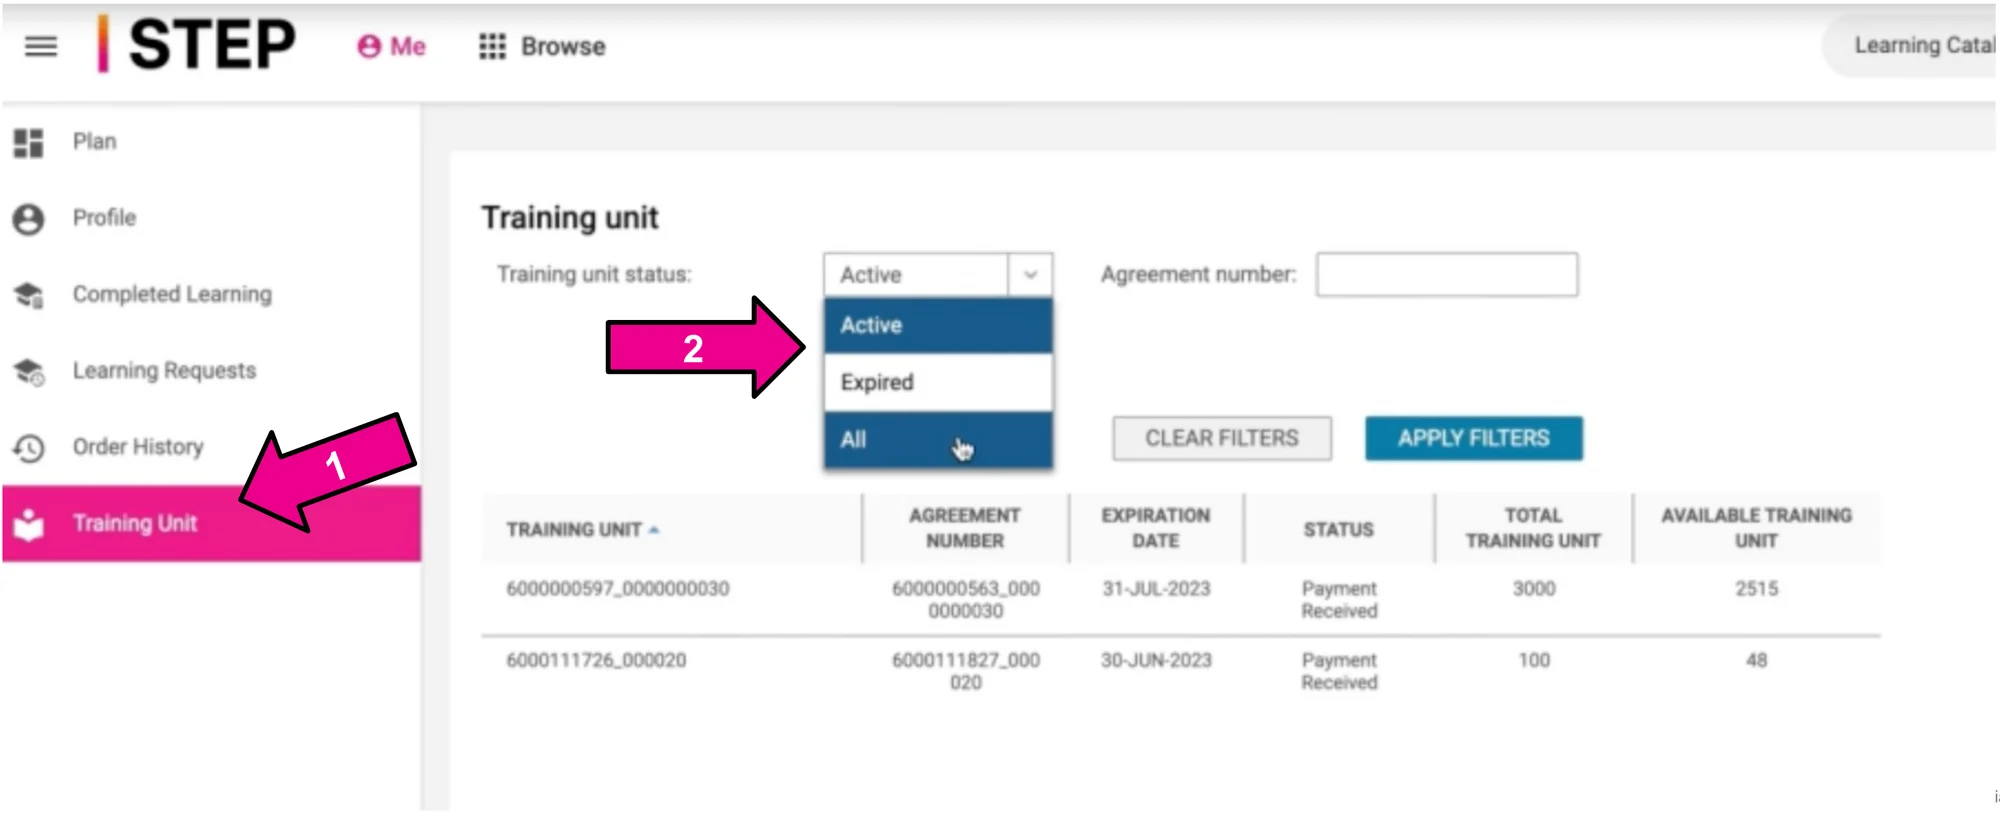Click total training unit value 3000

tap(1534, 589)
